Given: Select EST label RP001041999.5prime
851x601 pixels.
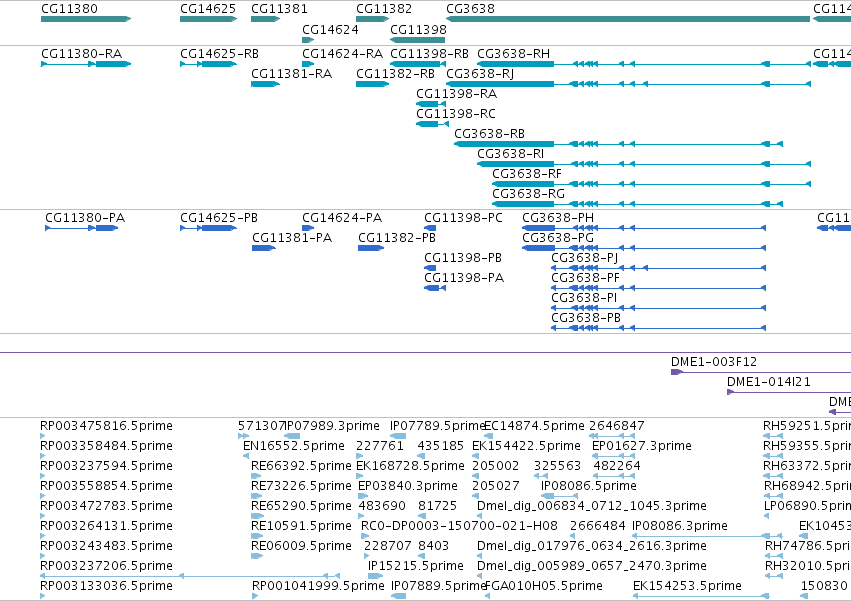Looking at the screenshot, I should point(318,586).
